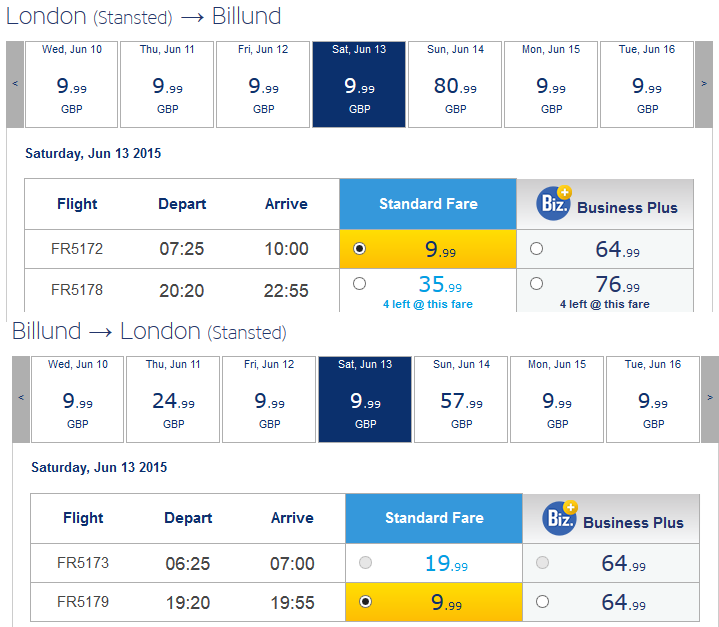The width and height of the screenshot is (719, 627).
Task: Choose Tue, Jun 16 outbound date
Action: 647,84
